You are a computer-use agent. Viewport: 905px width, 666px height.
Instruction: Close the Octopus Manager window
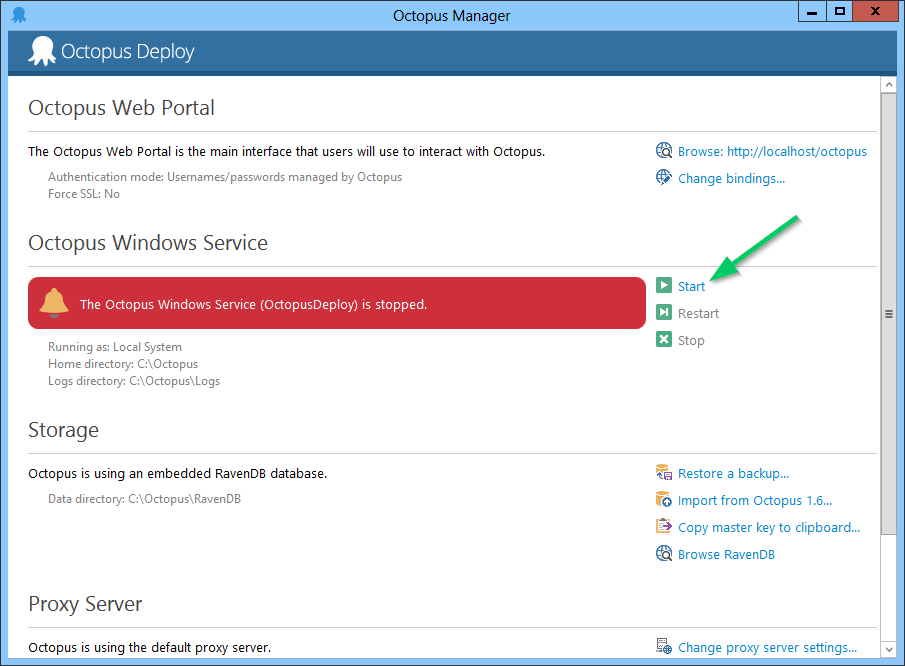(x=876, y=12)
